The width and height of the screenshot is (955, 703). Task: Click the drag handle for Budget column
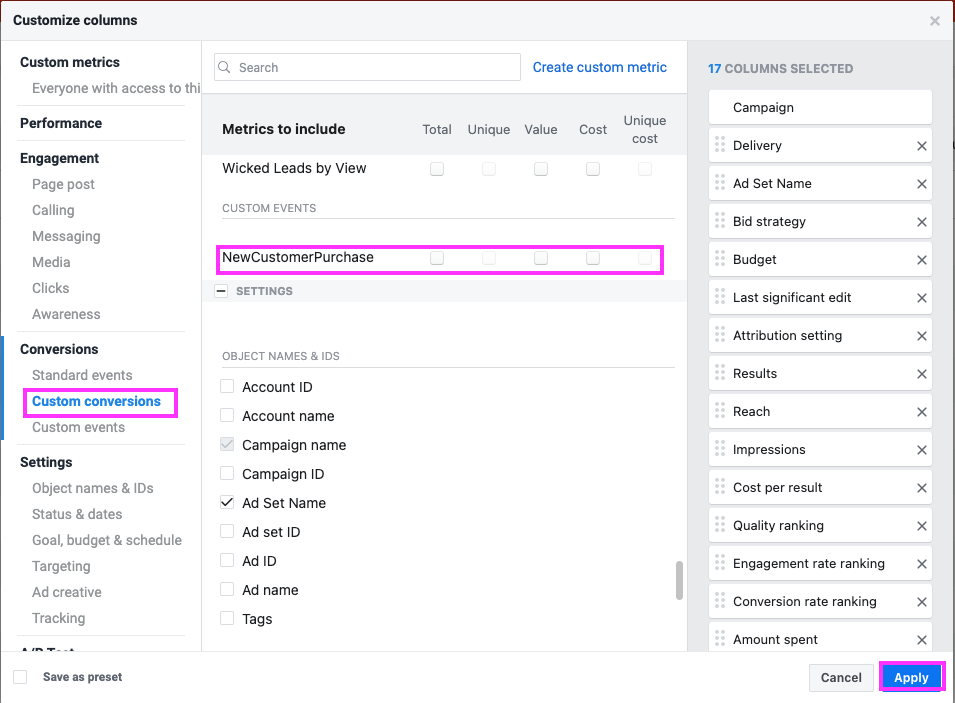tap(720, 259)
